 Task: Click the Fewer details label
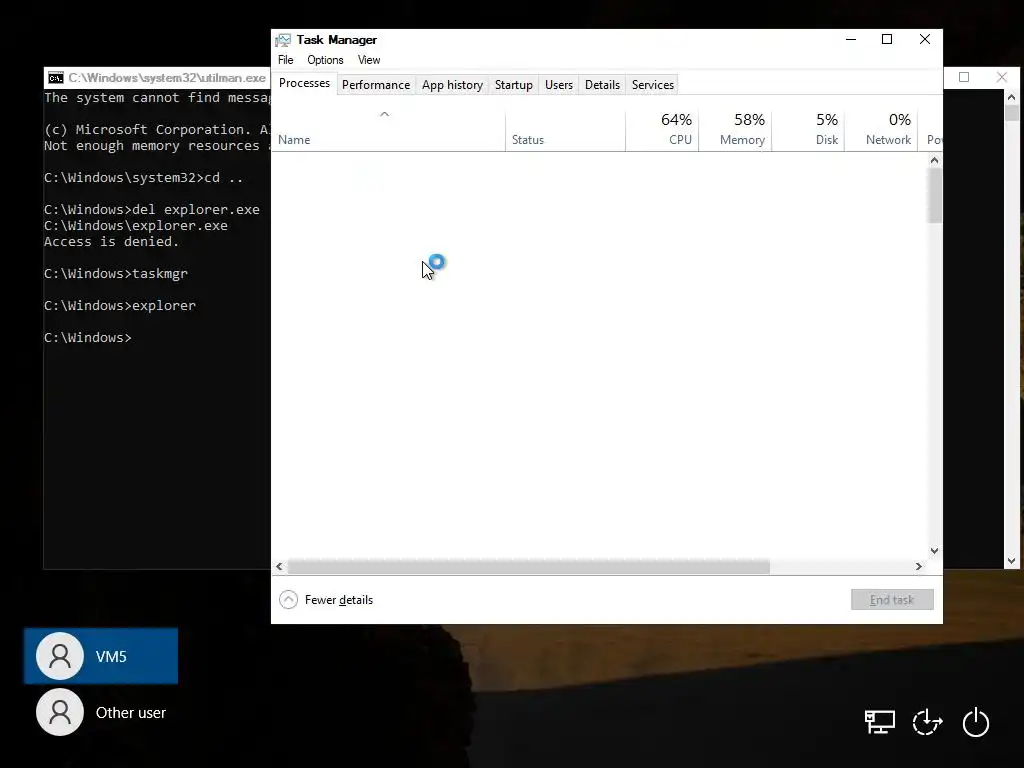[339, 600]
